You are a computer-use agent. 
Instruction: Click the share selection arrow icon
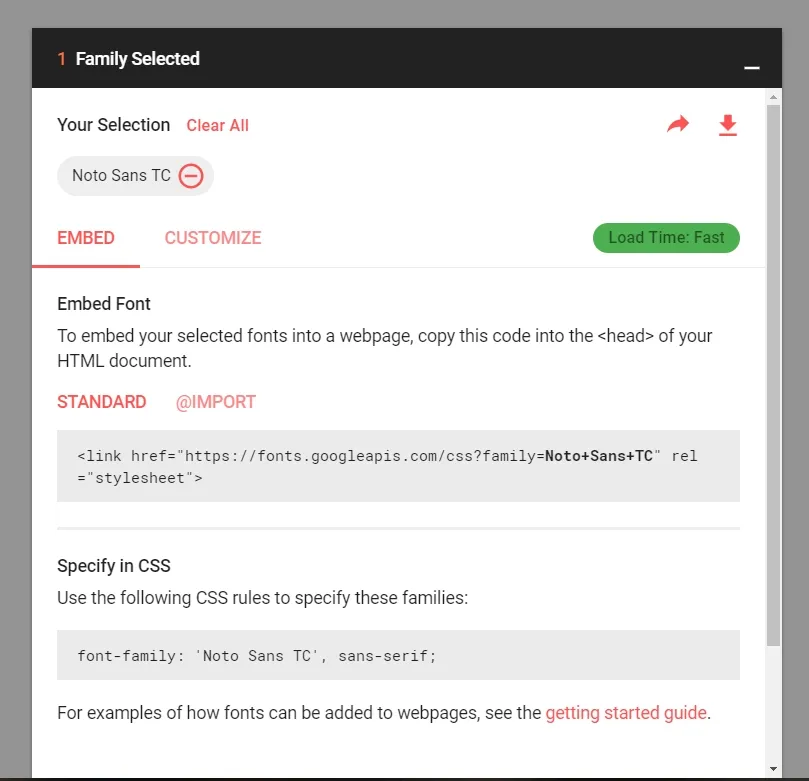(x=677, y=124)
